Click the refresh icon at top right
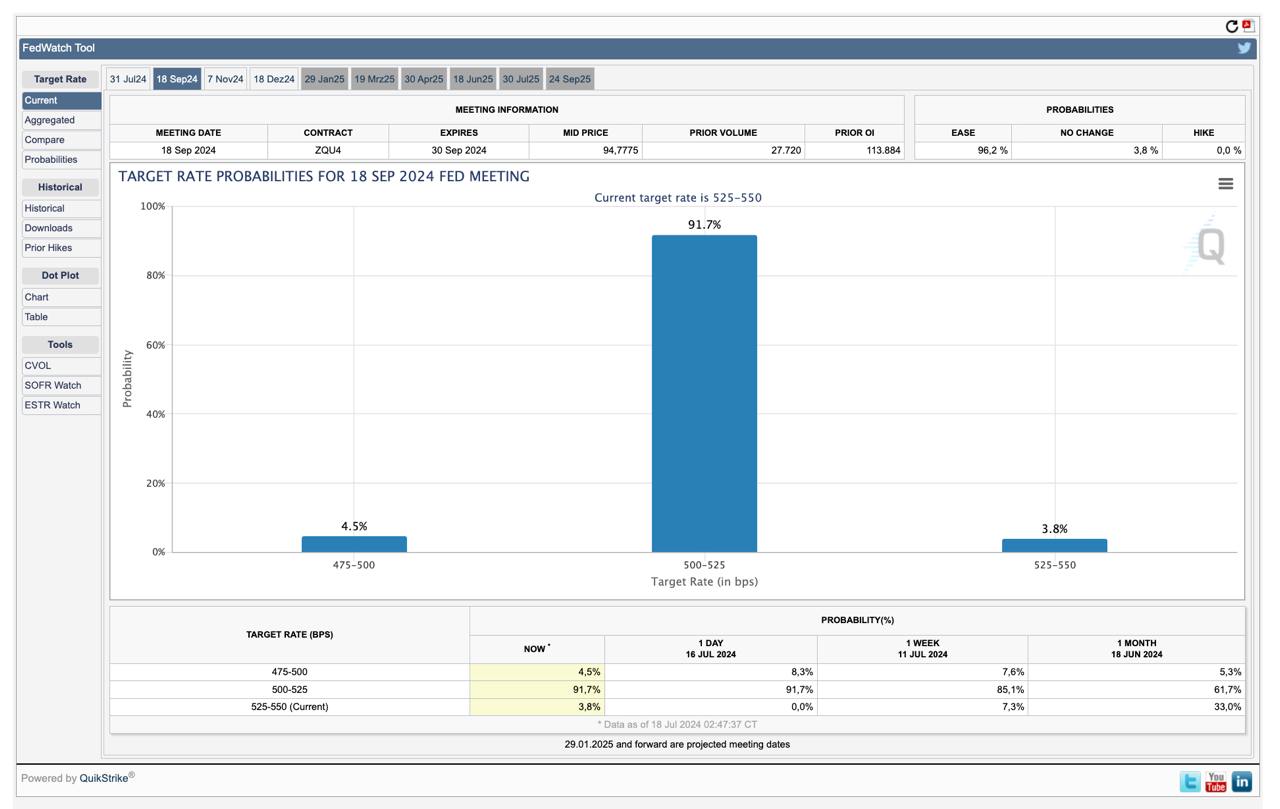Image resolution: width=1280 pixels, height=809 pixels. 1232,27
